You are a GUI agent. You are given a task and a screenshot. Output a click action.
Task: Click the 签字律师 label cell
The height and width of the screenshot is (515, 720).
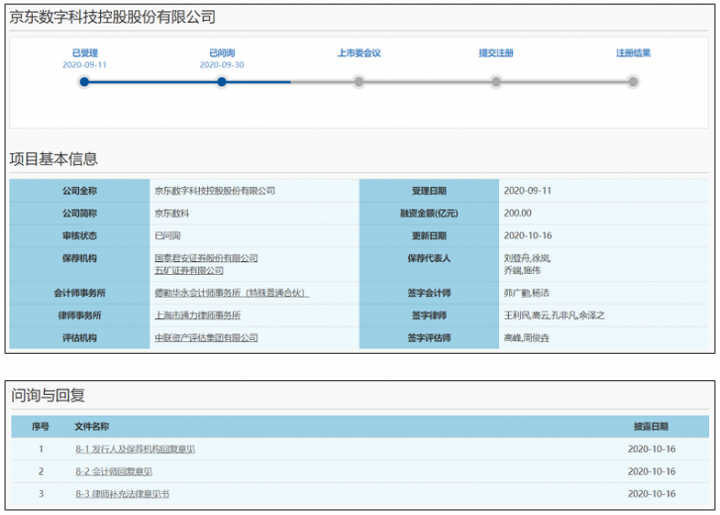[429, 315]
